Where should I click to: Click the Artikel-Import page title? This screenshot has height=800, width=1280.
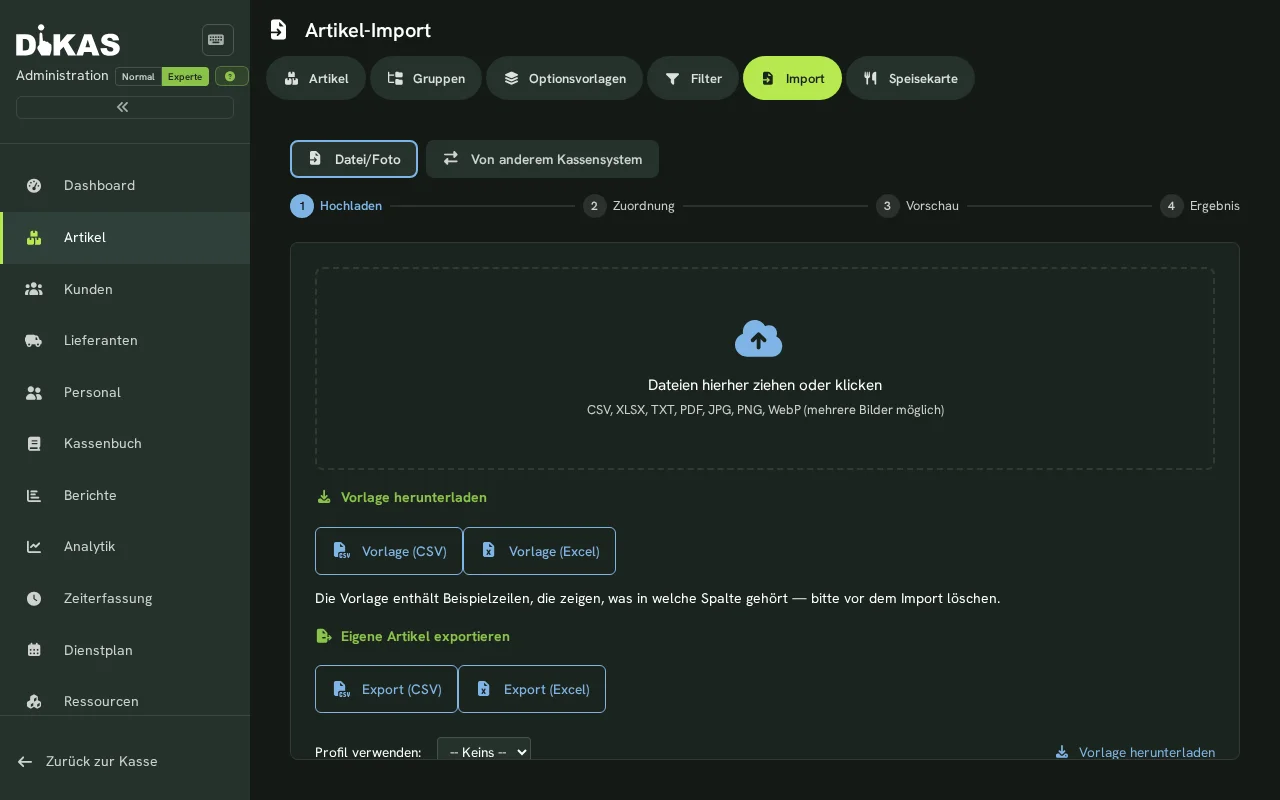[x=368, y=30]
